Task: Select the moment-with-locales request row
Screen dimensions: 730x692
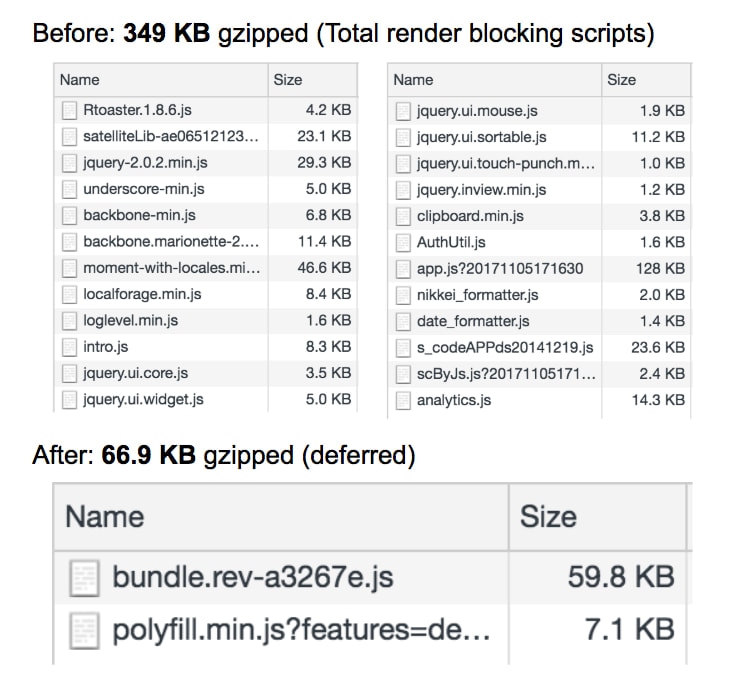Action: [171, 268]
